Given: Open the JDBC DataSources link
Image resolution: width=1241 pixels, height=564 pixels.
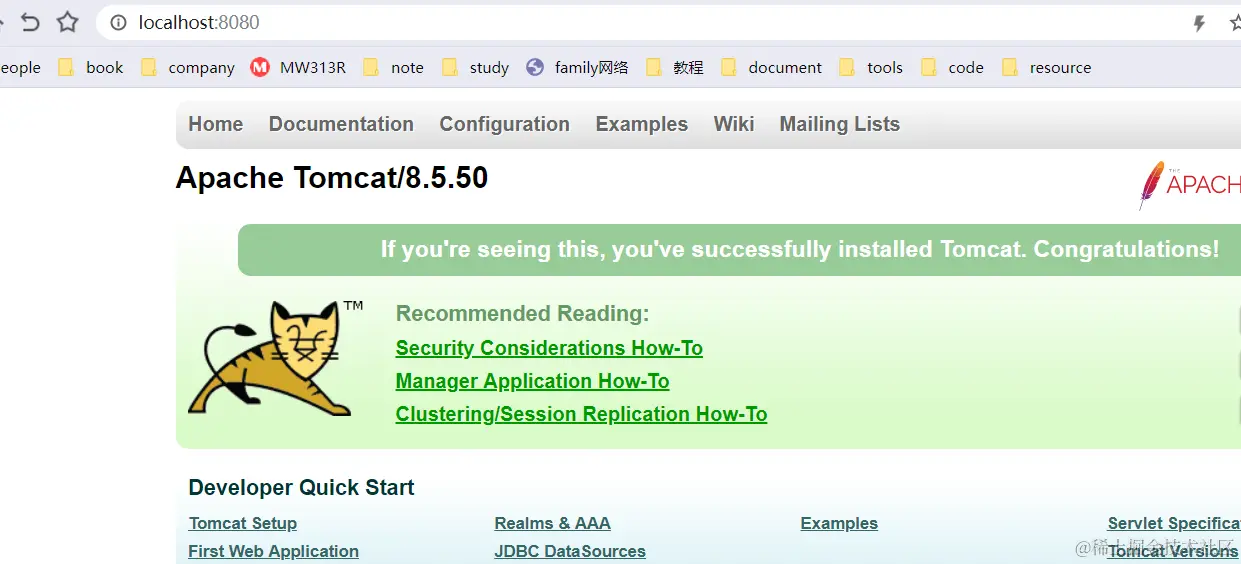Looking at the screenshot, I should (570, 551).
